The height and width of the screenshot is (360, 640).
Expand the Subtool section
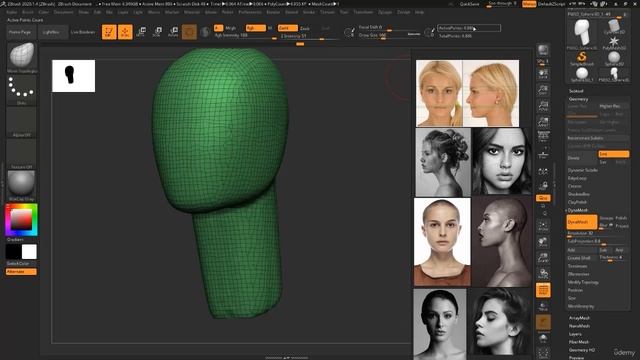coord(576,91)
